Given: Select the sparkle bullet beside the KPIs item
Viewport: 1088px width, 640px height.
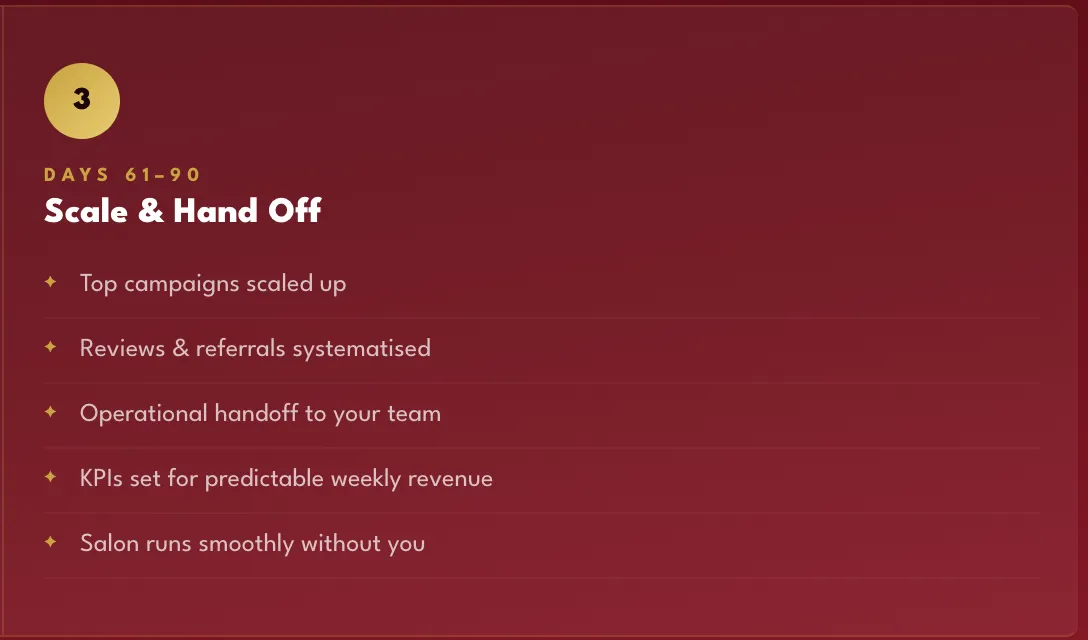Looking at the screenshot, I should pyautogui.click(x=51, y=476).
